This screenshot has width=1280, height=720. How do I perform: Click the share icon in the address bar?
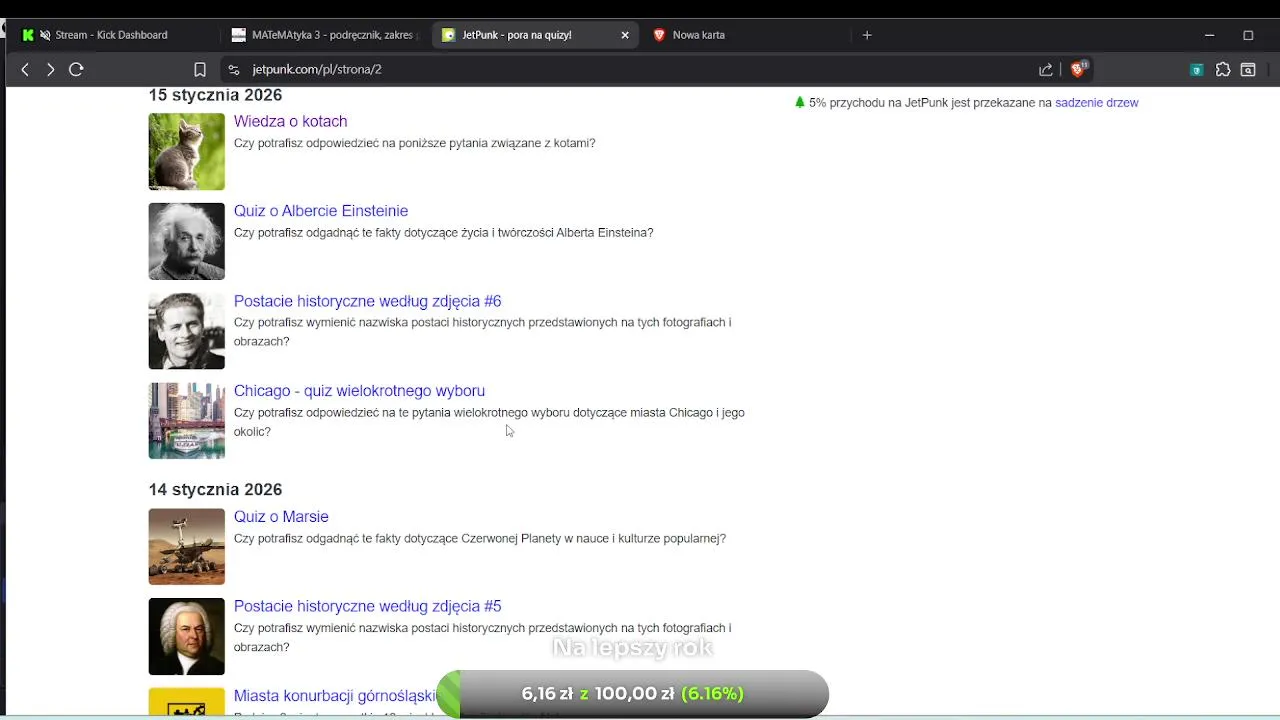[1046, 70]
